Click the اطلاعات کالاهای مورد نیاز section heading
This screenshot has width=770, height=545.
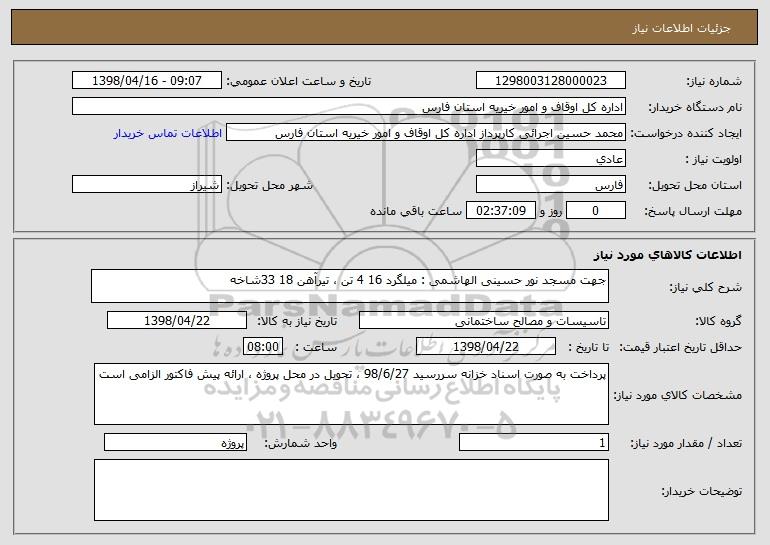pyautogui.click(x=667, y=255)
